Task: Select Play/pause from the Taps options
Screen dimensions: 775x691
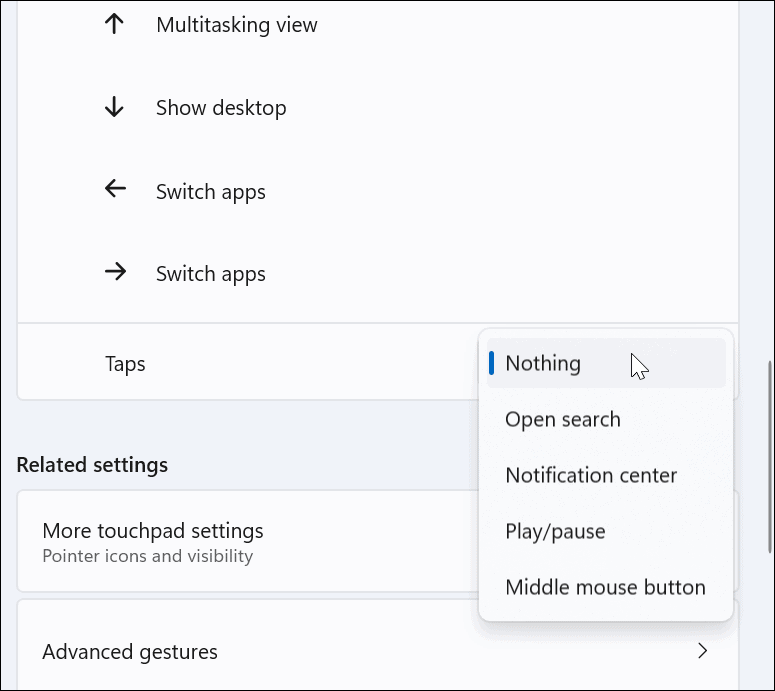Action: coord(555,532)
